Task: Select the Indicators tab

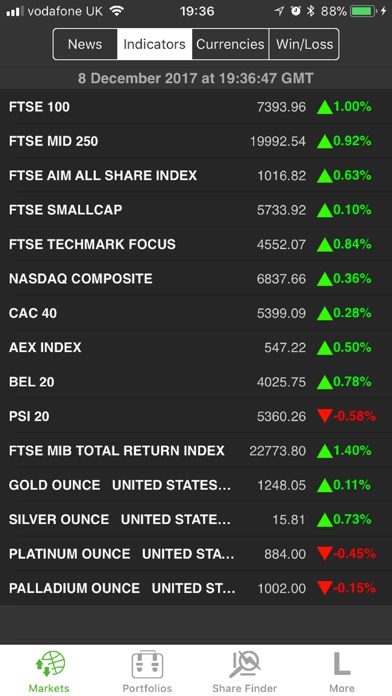Action: click(154, 44)
